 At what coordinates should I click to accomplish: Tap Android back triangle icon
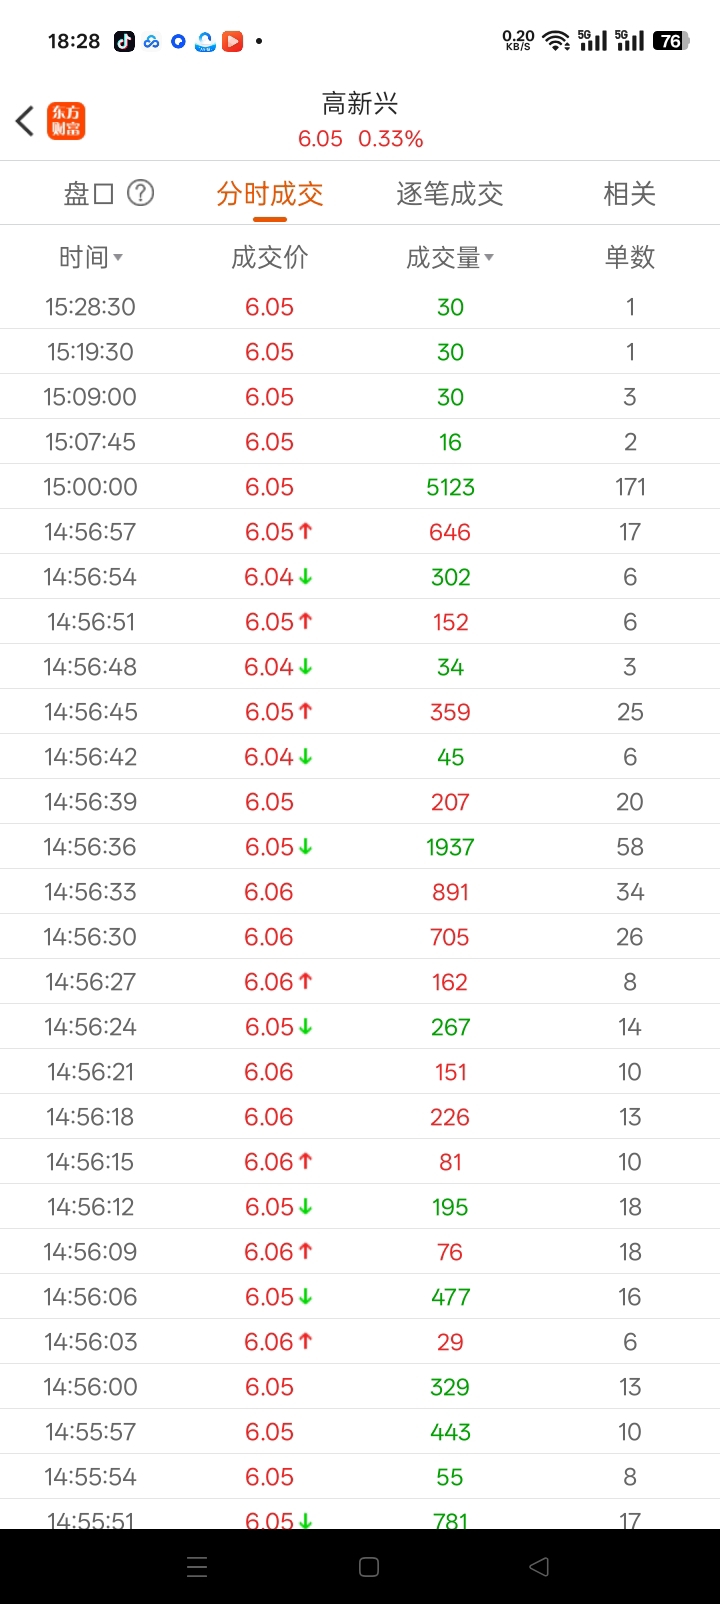pyautogui.click(x=539, y=1567)
